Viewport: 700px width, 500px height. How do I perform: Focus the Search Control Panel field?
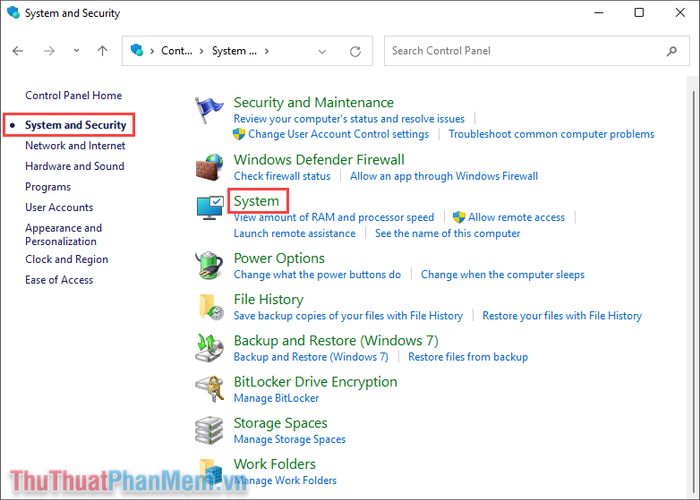pos(537,51)
